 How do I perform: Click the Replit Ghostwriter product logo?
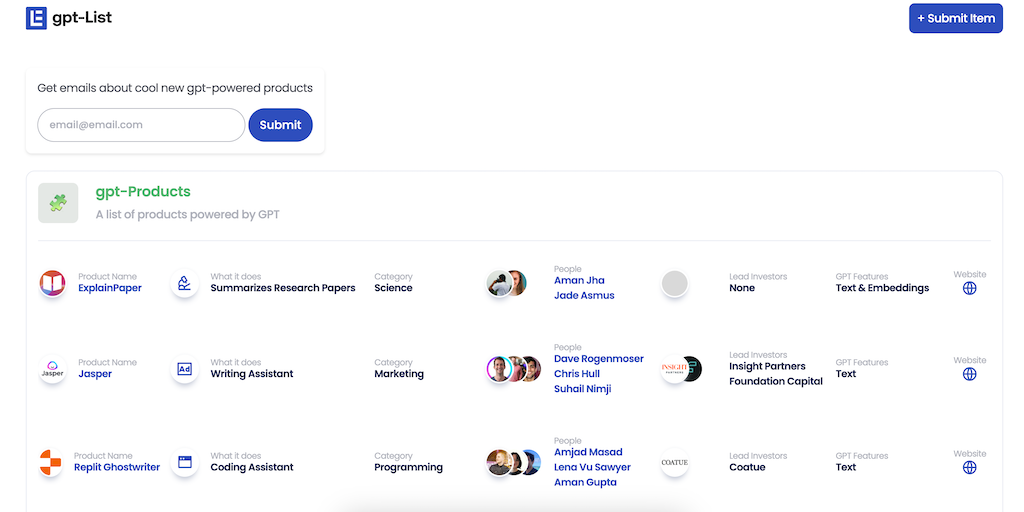[51, 463]
